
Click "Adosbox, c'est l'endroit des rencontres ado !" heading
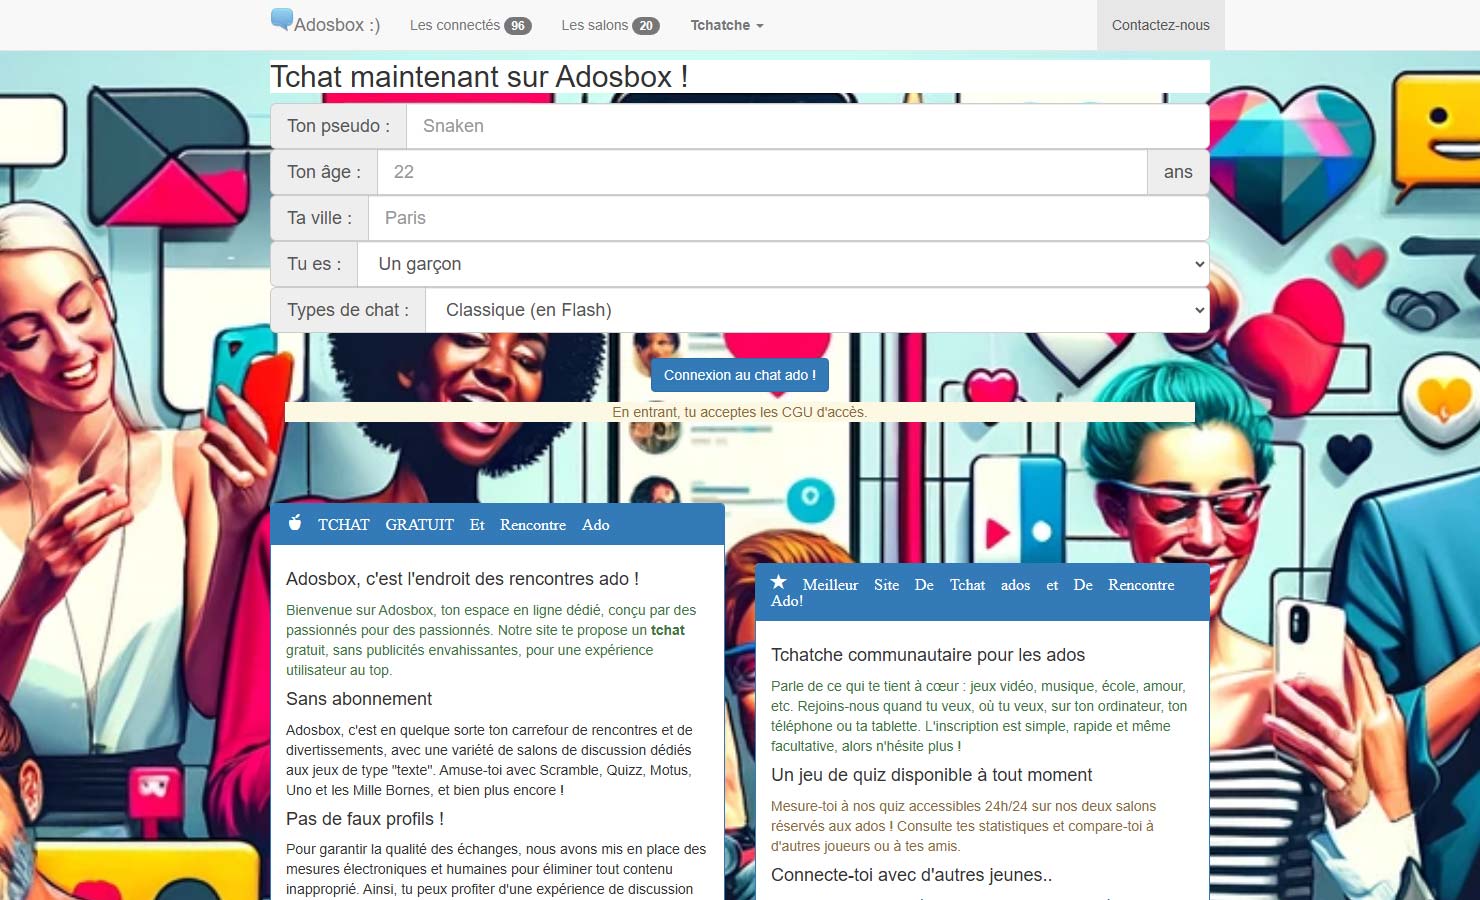pyautogui.click(x=462, y=579)
